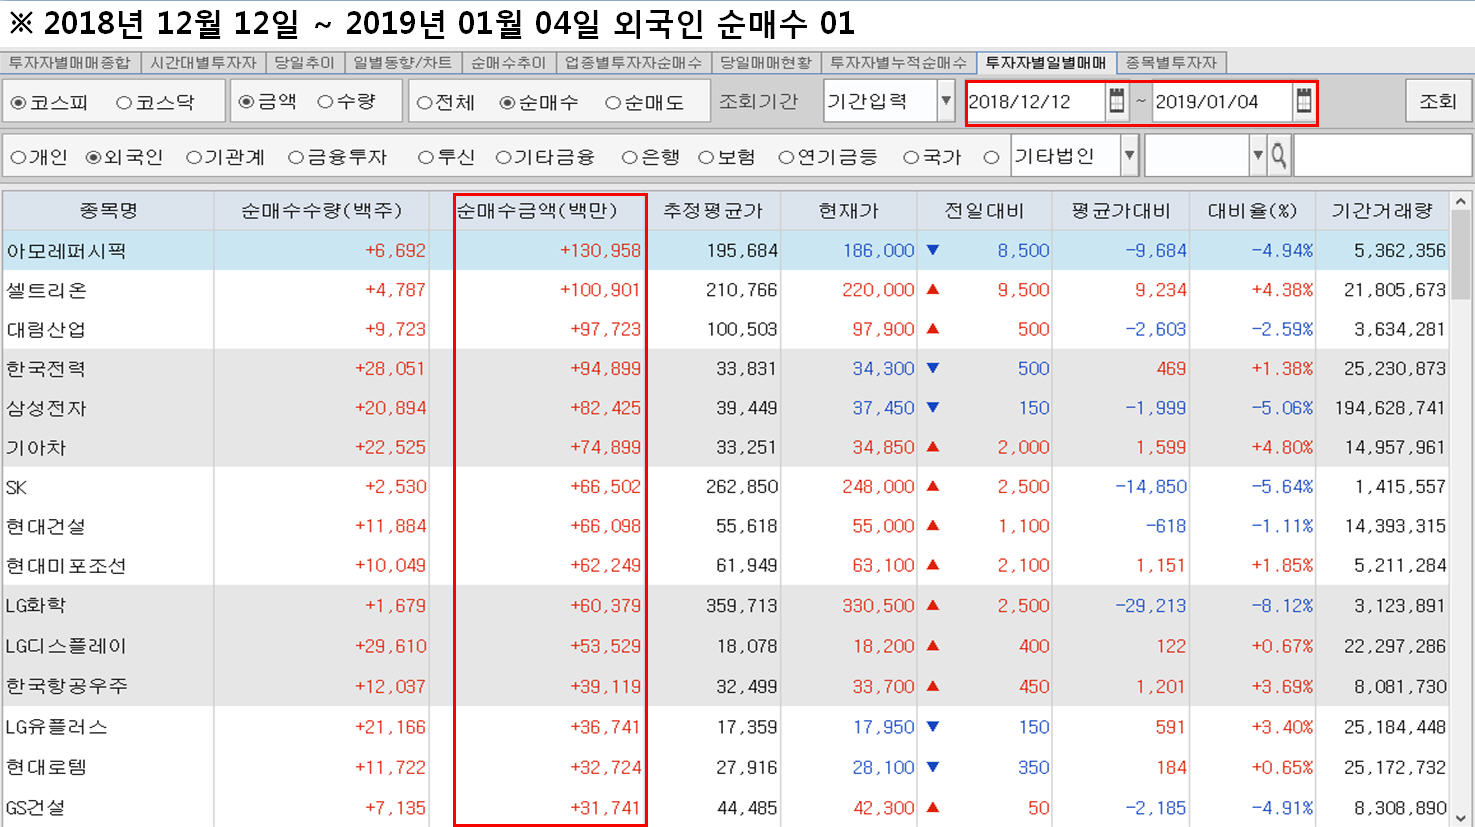Switch investor type to 기관계
This screenshot has width=1475, height=827.
(194, 157)
